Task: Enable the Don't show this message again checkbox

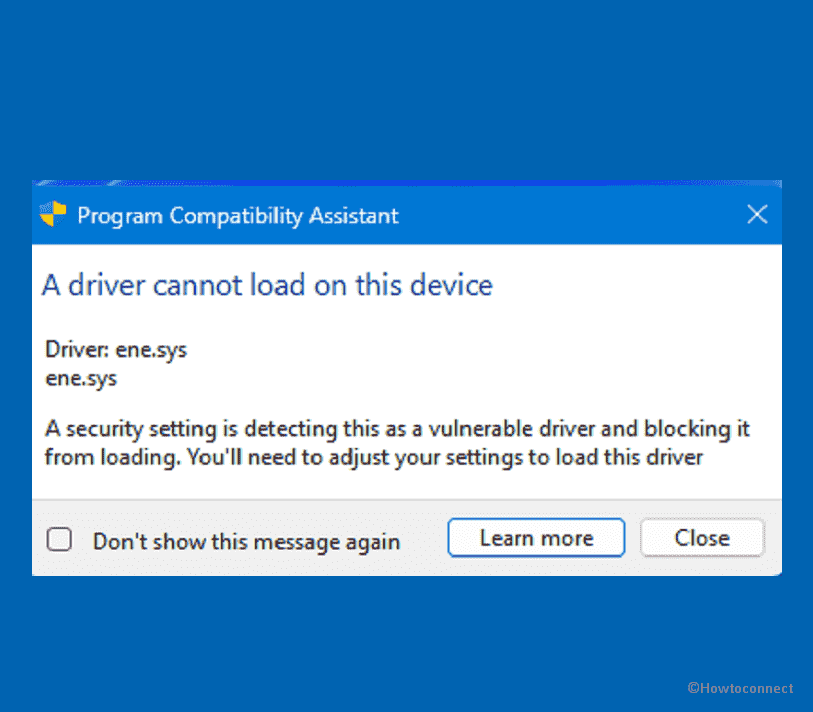Action: (59, 539)
